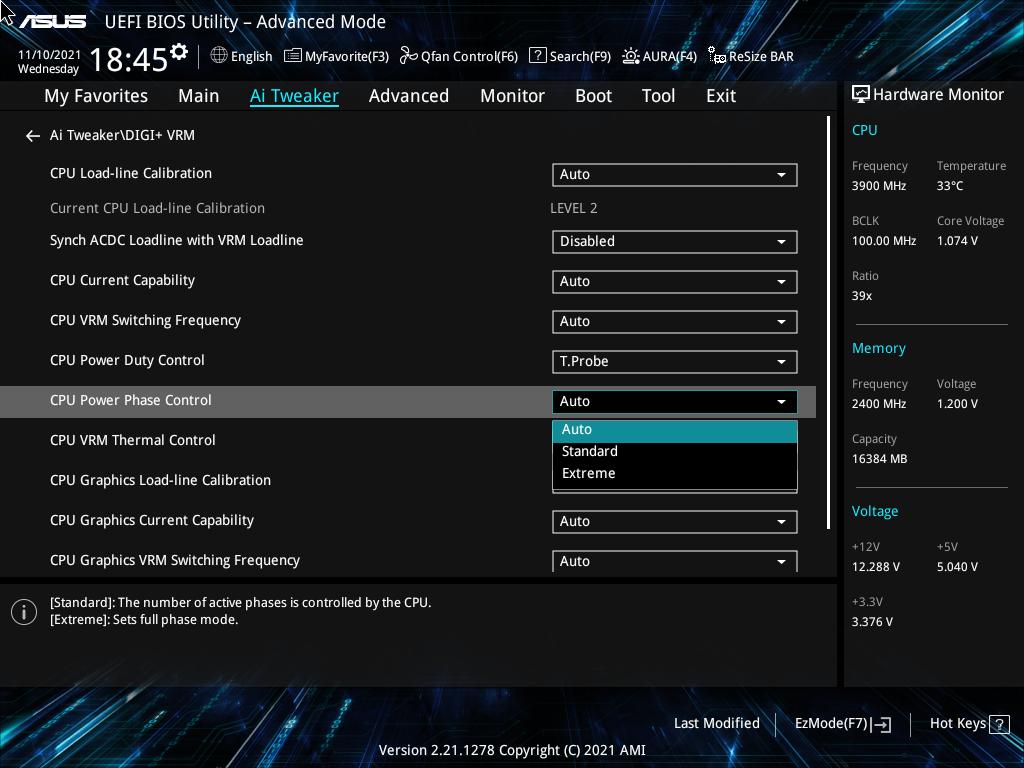Click Ai Tweaker\DIGI+ VRM breadcrumb

[122, 135]
